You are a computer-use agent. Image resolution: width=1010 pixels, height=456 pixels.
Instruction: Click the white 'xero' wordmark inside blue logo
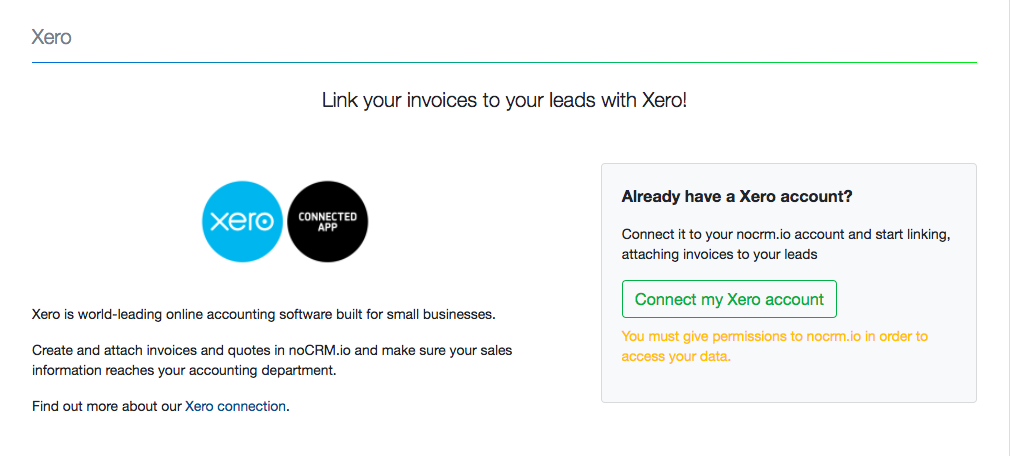[243, 222]
